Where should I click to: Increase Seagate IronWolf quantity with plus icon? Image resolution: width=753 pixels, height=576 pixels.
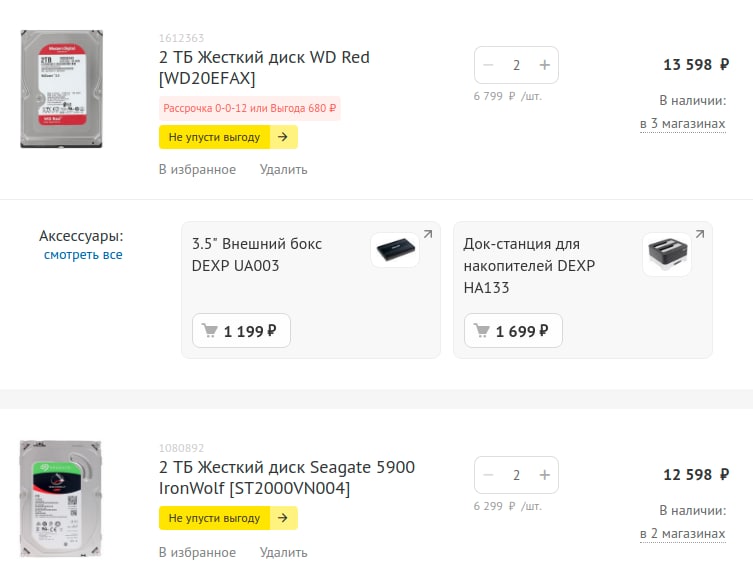545,475
